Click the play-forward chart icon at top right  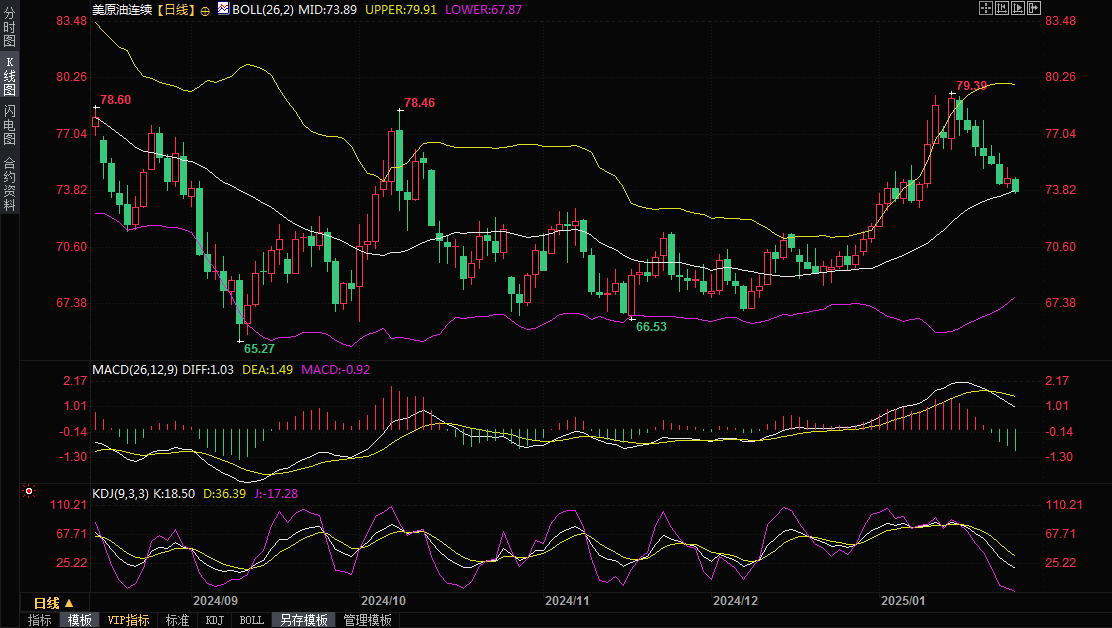(x=1017, y=8)
